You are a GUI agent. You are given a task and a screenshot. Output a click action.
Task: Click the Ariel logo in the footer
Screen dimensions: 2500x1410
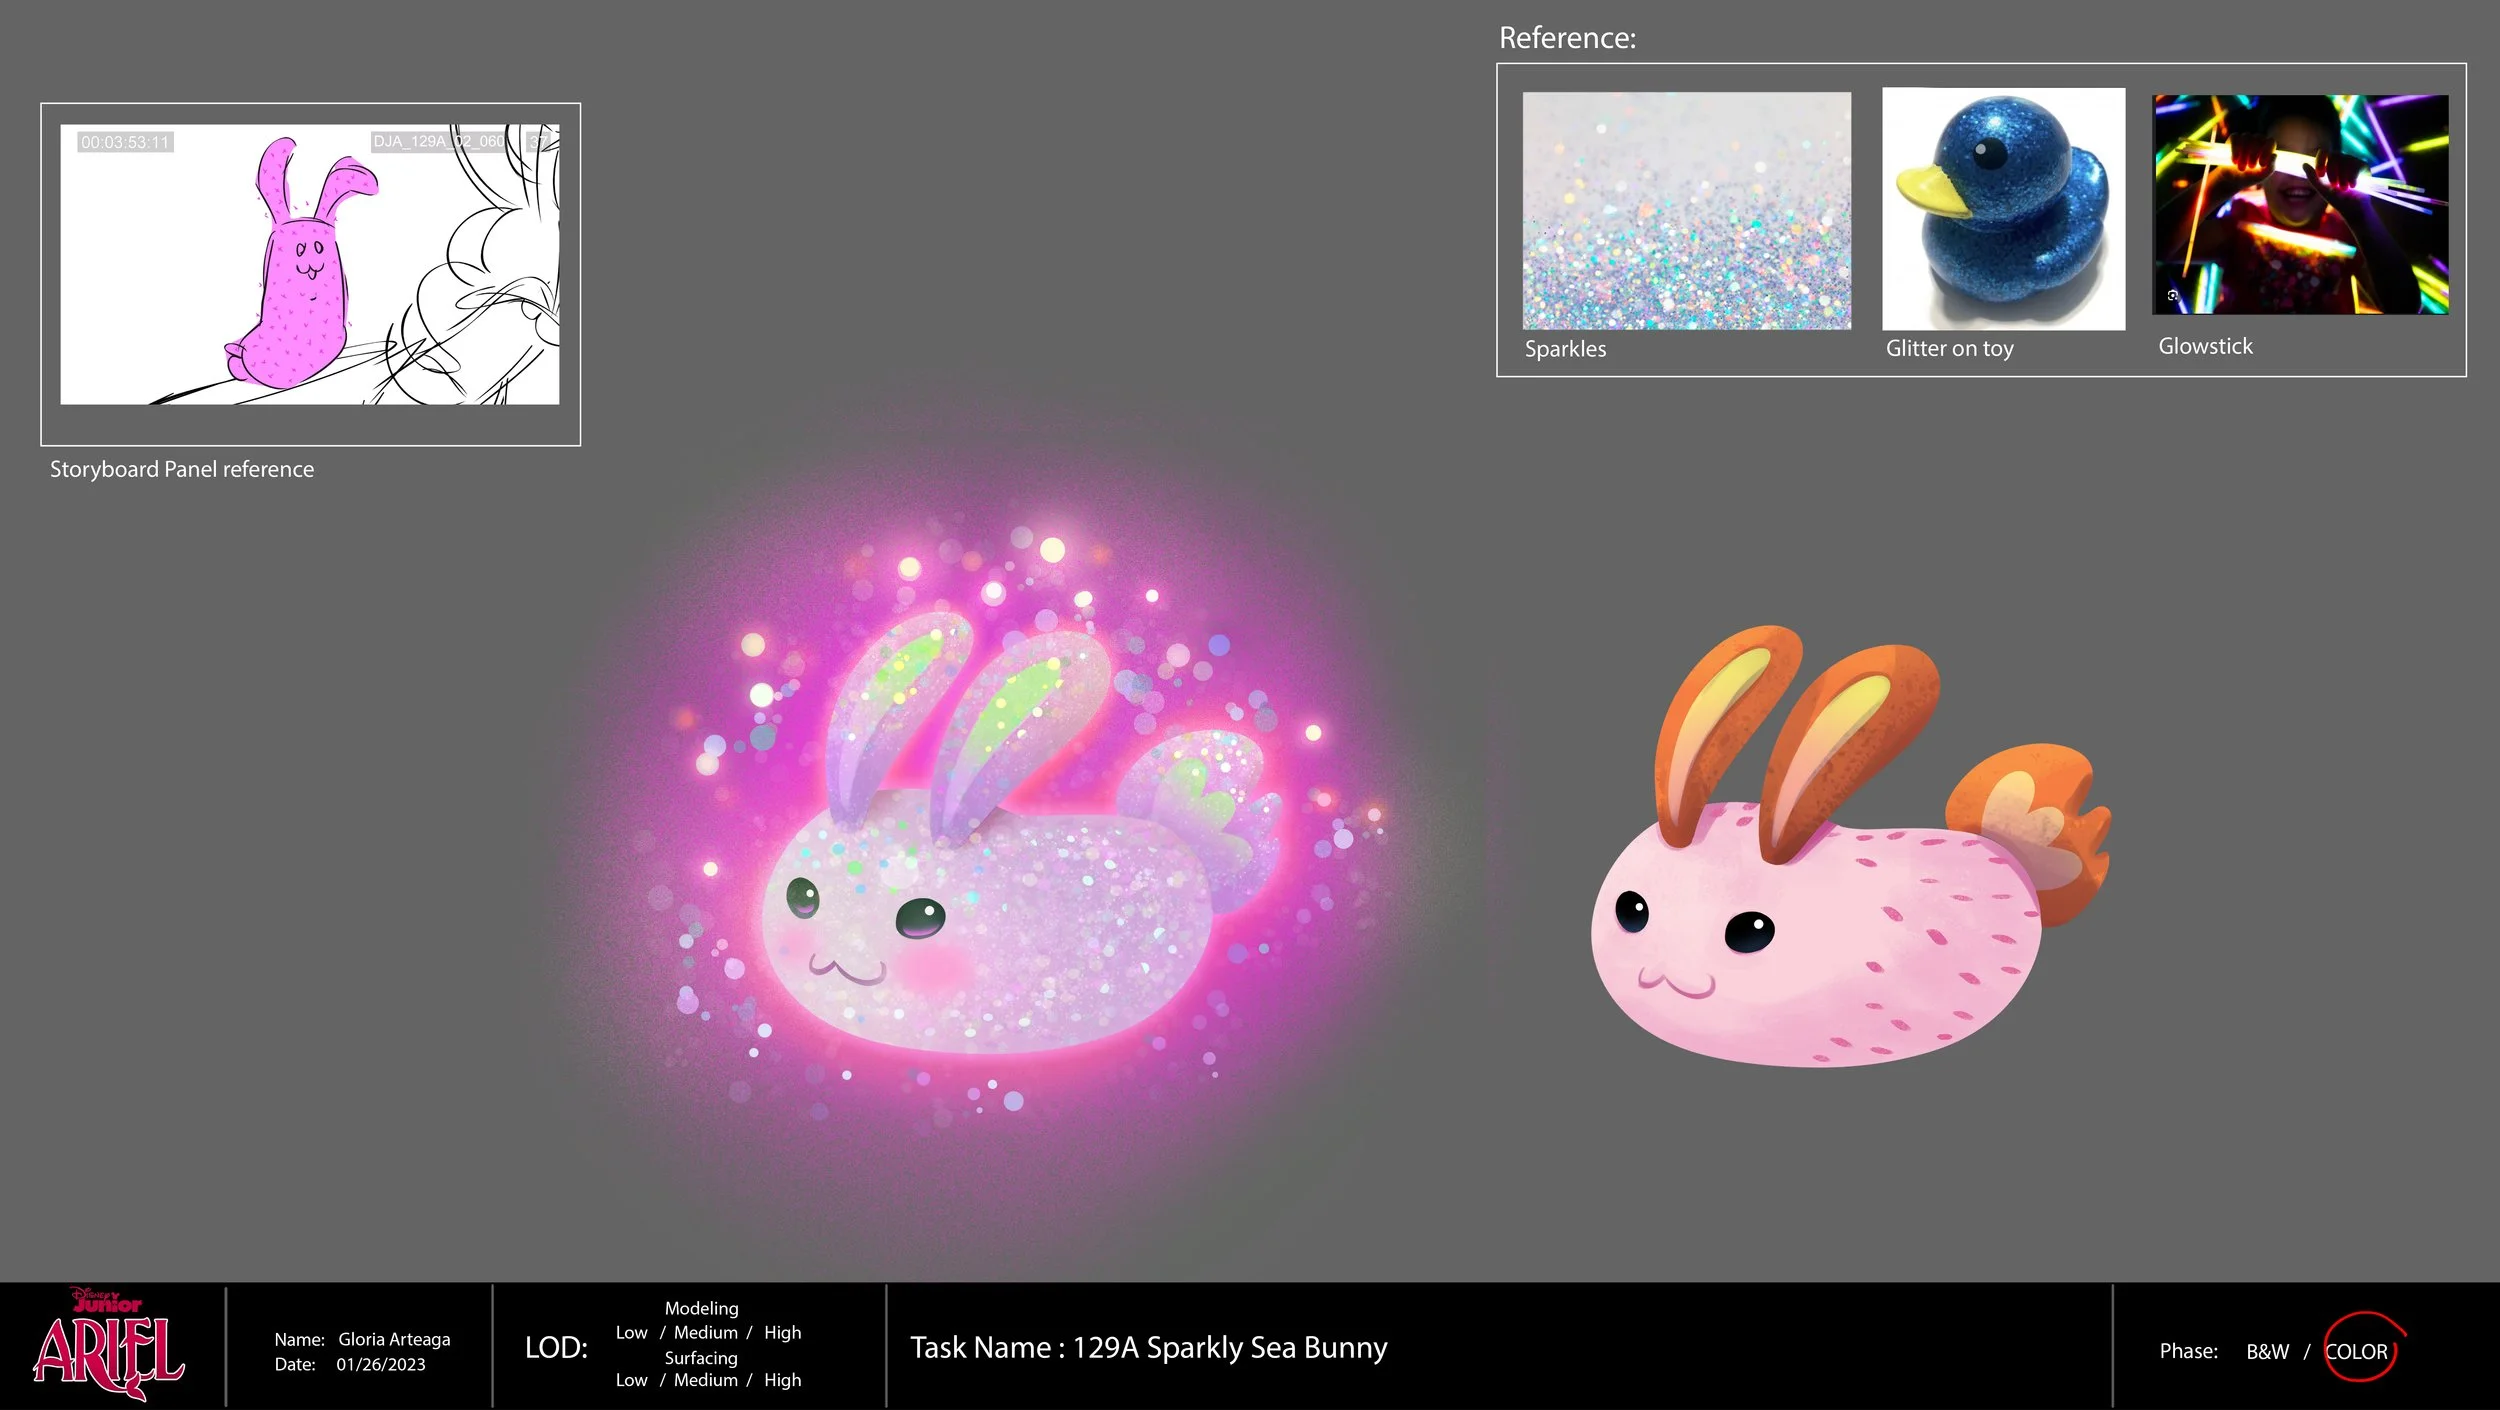coord(108,1358)
